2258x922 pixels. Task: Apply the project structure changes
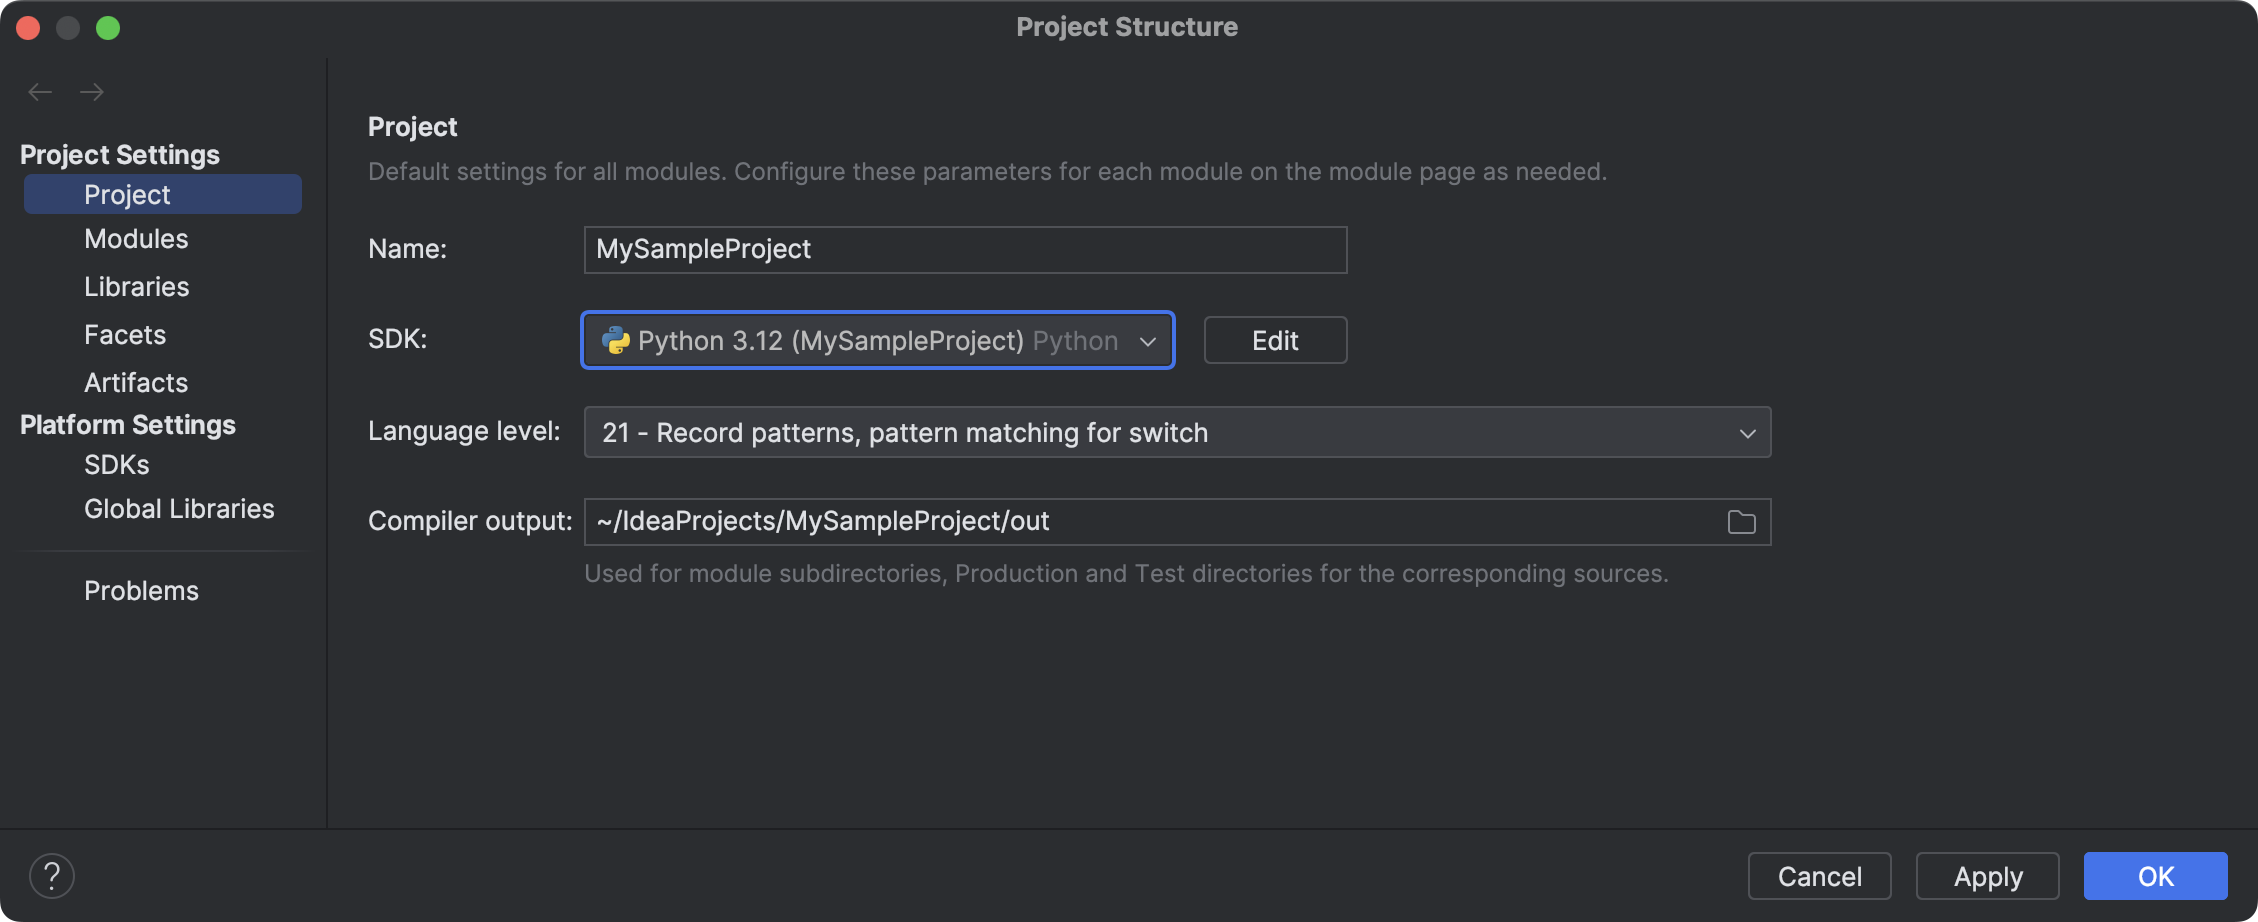(x=1986, y=875)
